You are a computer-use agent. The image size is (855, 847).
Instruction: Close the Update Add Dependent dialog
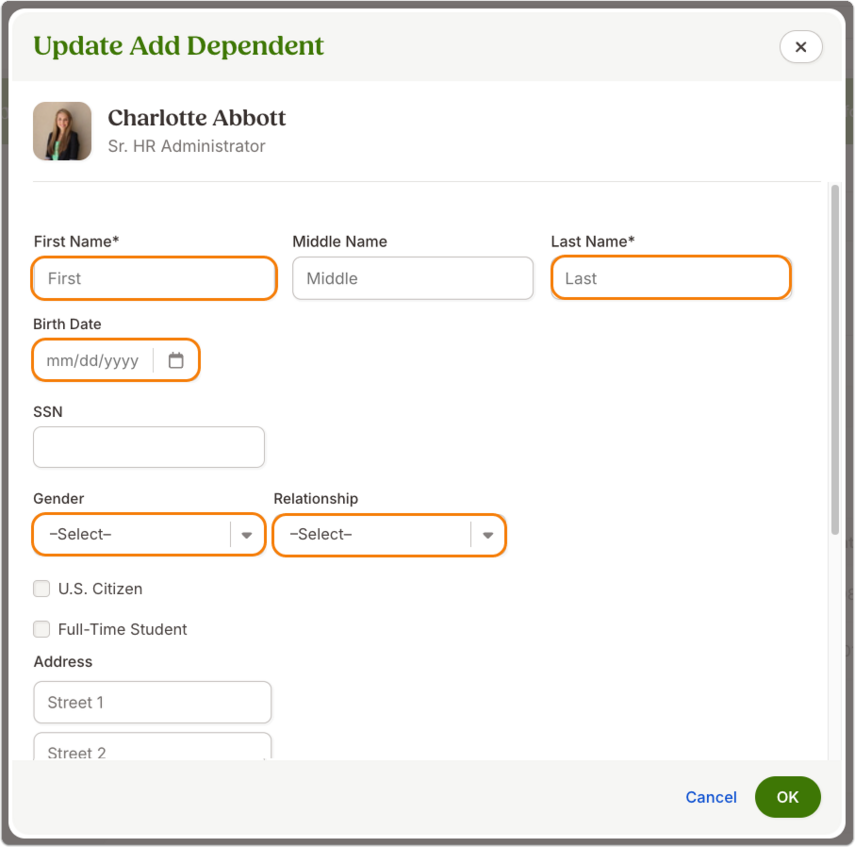coord(800,47)
